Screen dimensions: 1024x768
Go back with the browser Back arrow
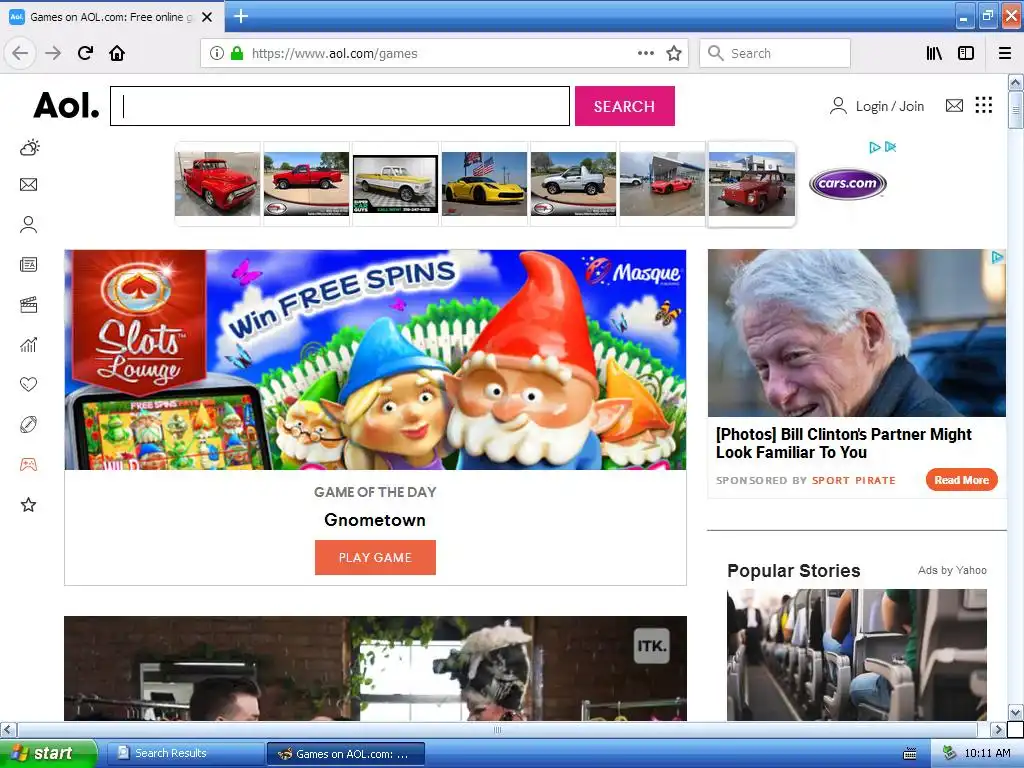click(x=20, y=53)
